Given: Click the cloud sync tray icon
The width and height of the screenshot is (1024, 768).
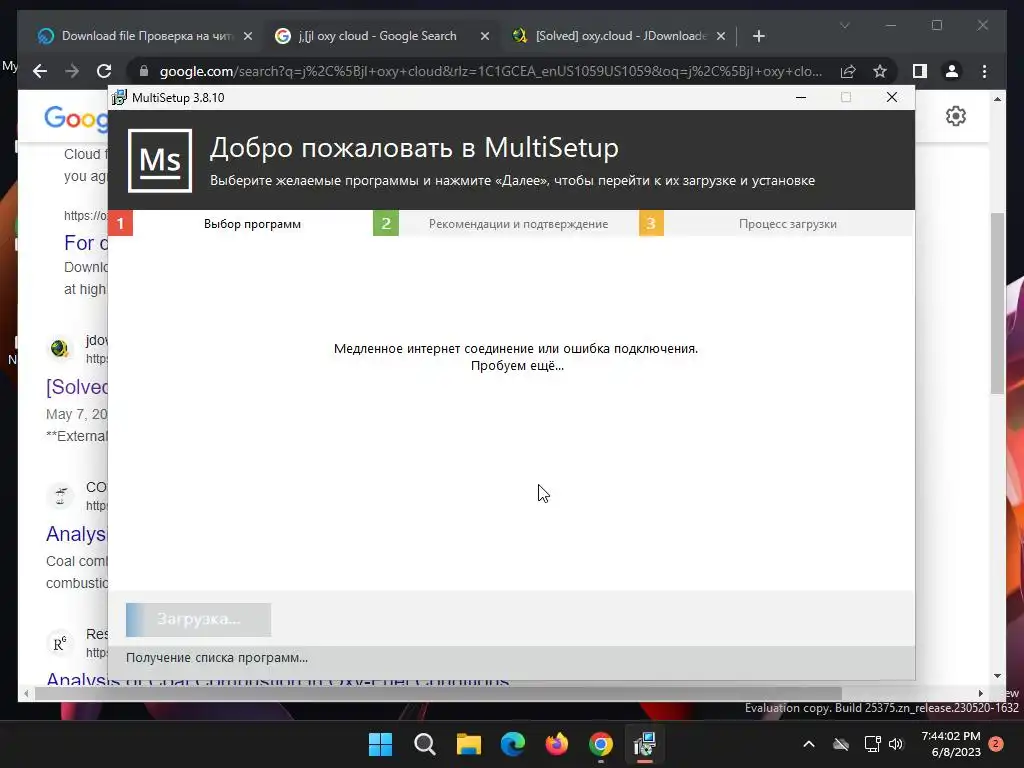Looking at the screenshot, I should pyautogui.click(x=841, y=744).
